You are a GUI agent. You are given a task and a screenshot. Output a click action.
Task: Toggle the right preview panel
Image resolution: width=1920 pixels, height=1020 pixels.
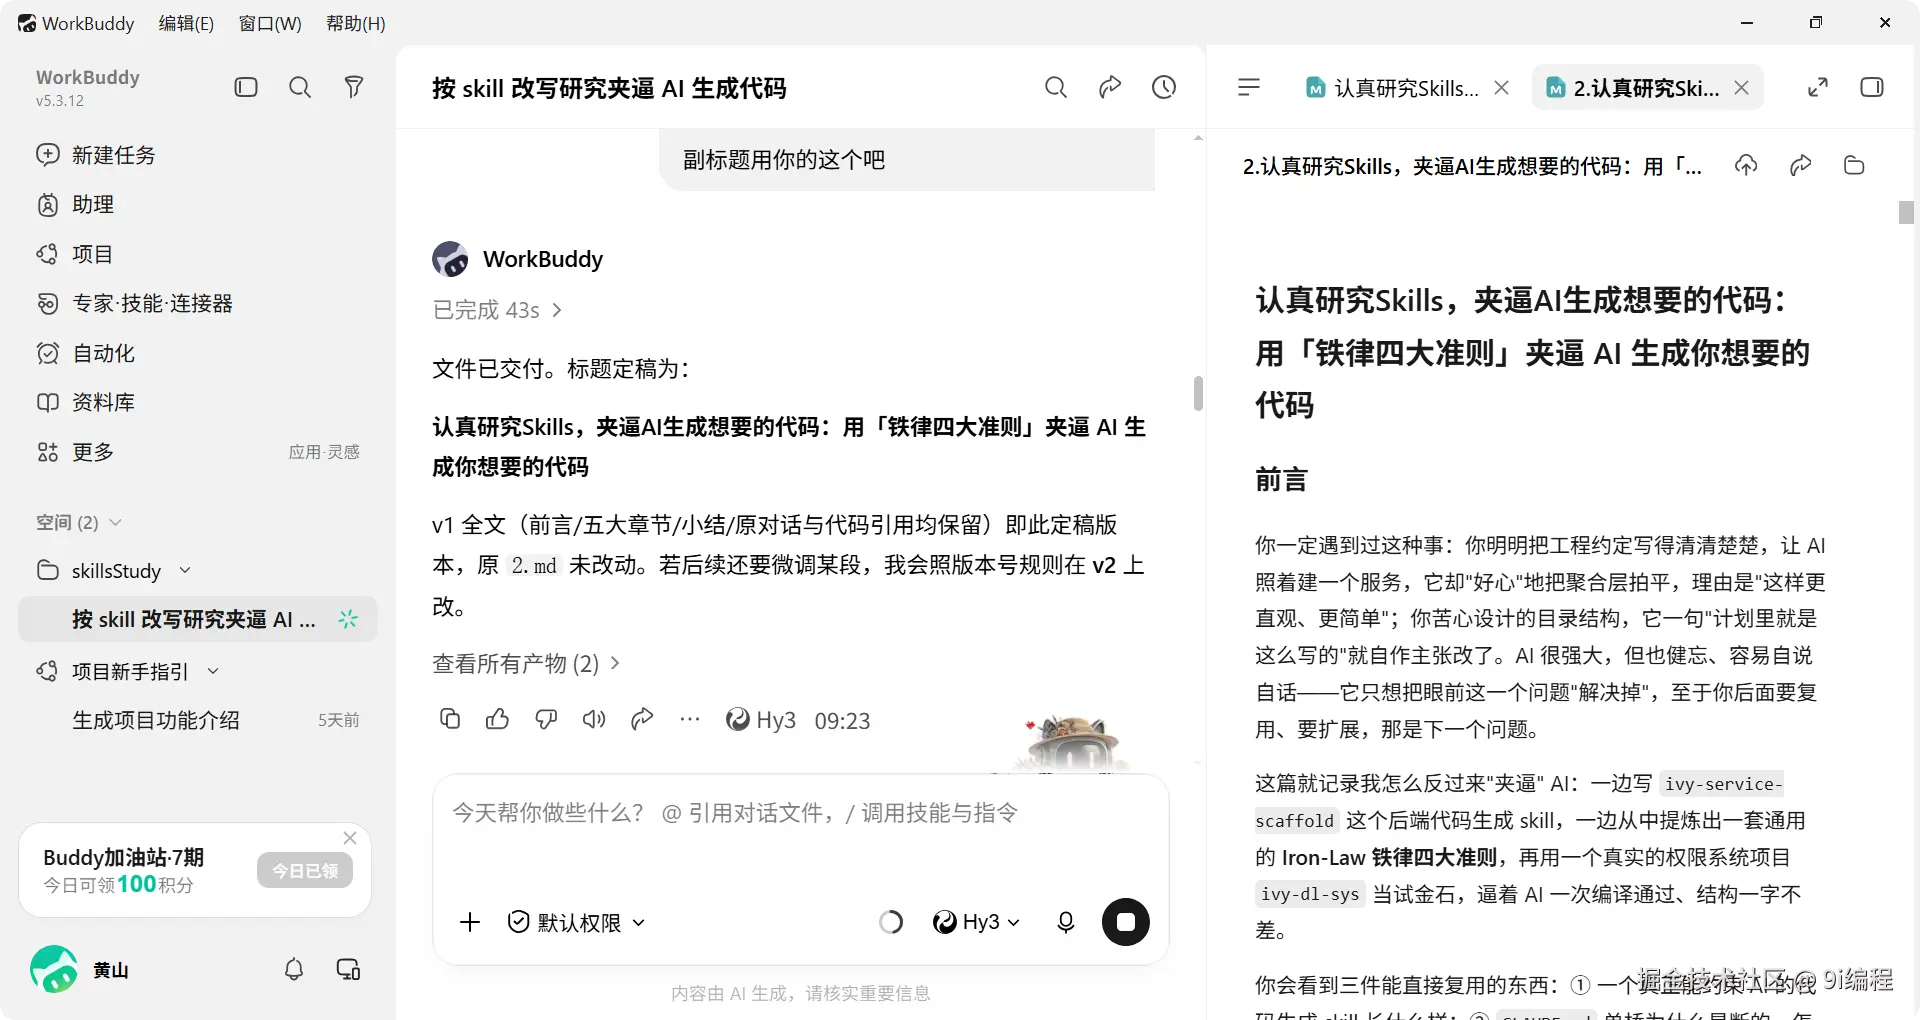1872,88
